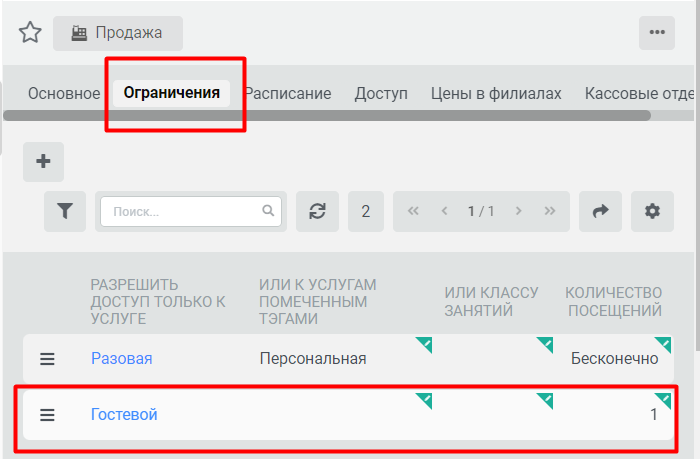Viewport: 700px width, 459px height.
Task: Go to the next page of results
Action: click(x=518, y=211)
